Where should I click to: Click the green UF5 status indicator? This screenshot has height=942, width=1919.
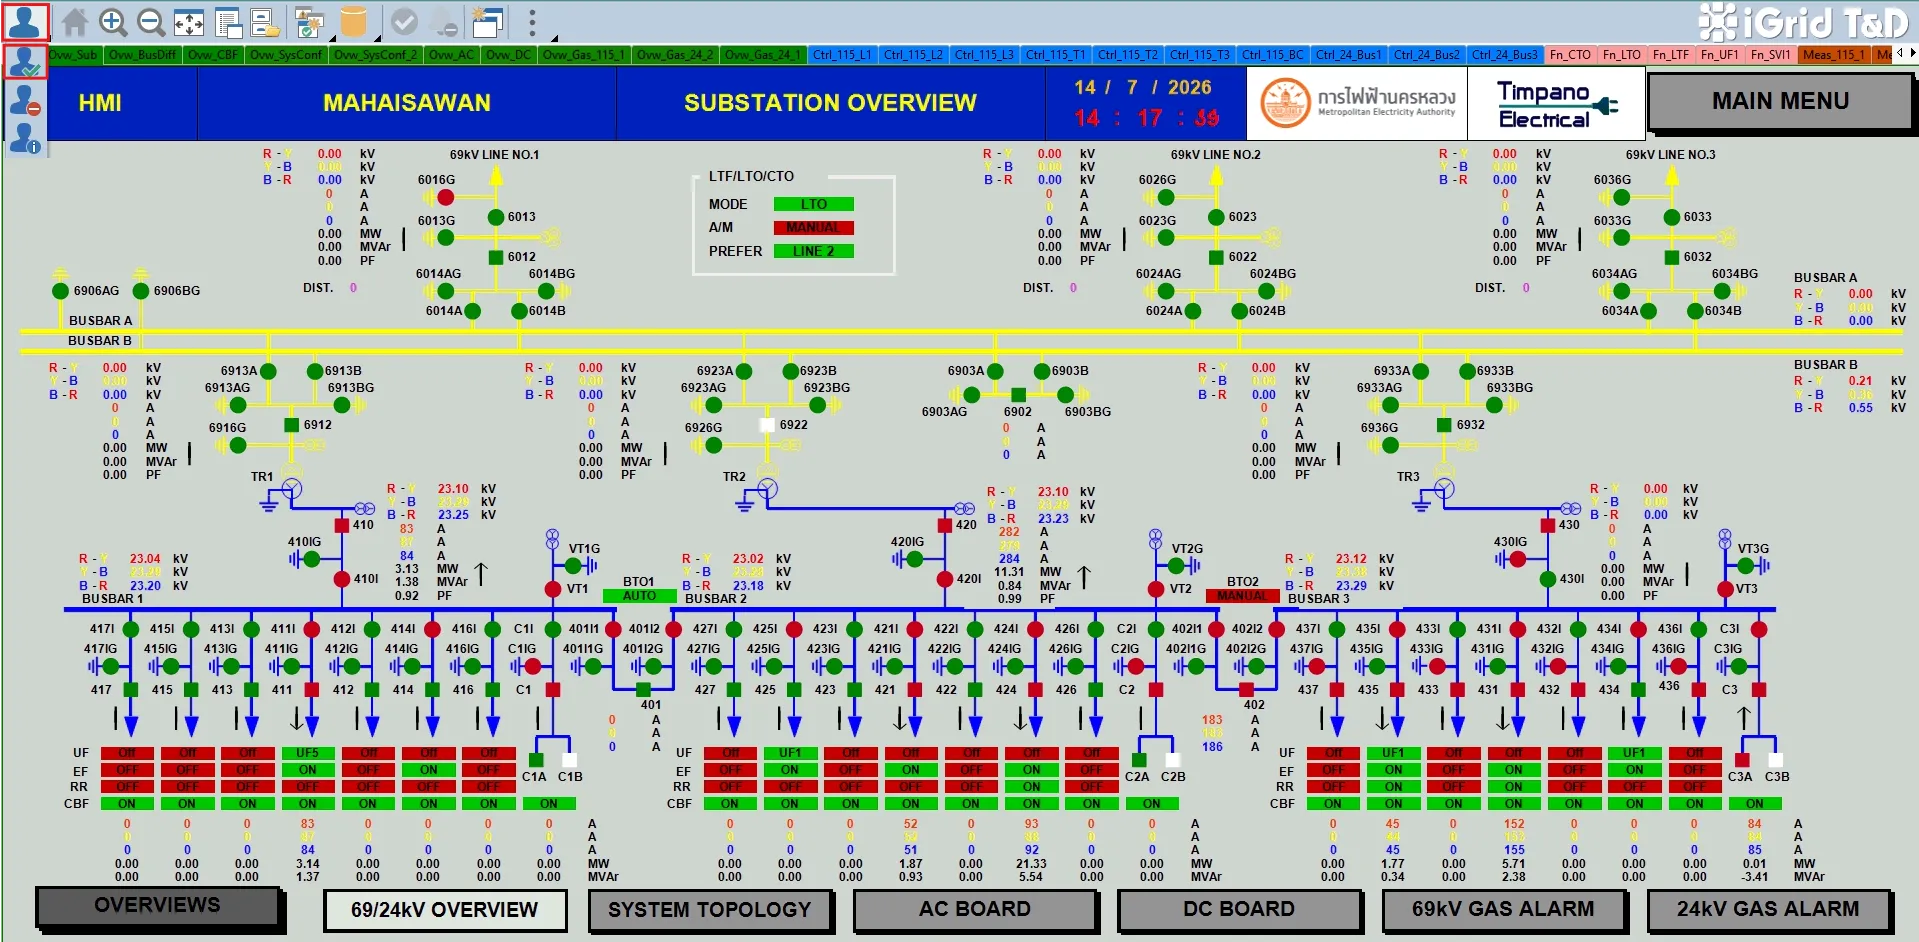[307, 753]
